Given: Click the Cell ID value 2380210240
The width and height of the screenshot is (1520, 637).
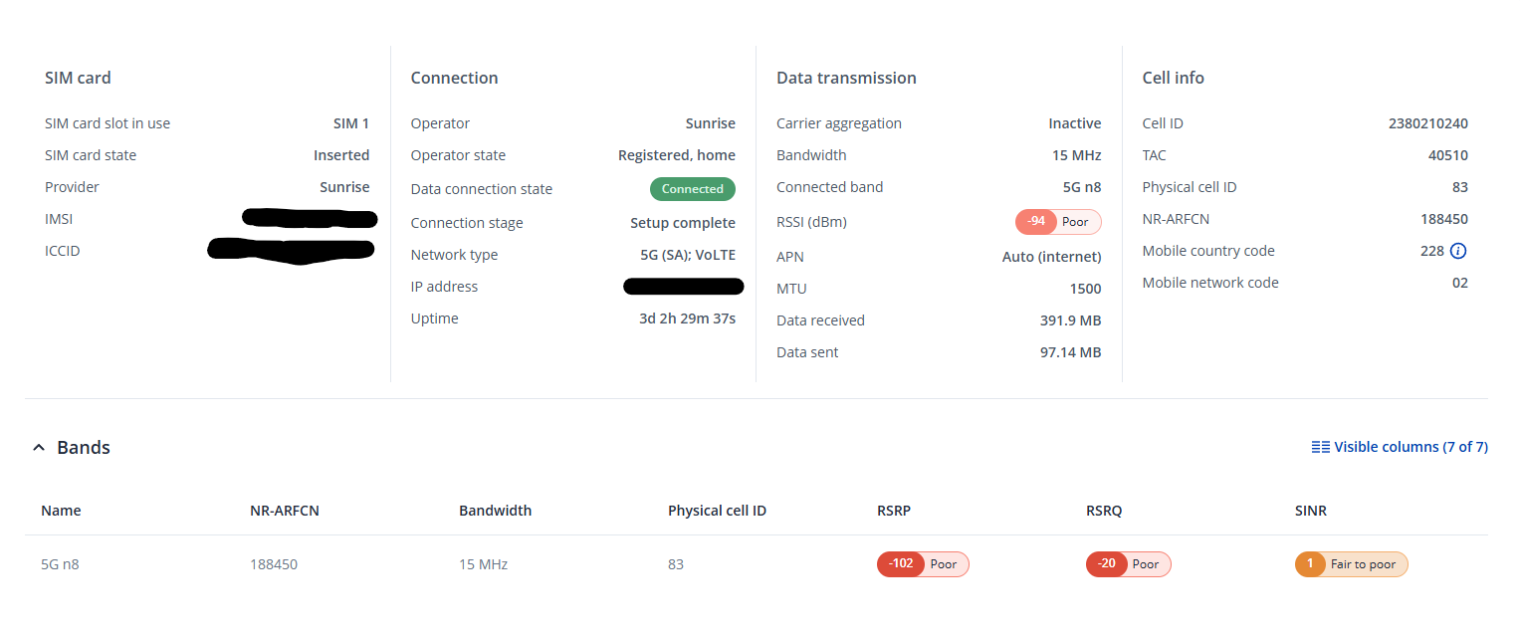Looking at the screenshot, I should tap(1428, 124).
